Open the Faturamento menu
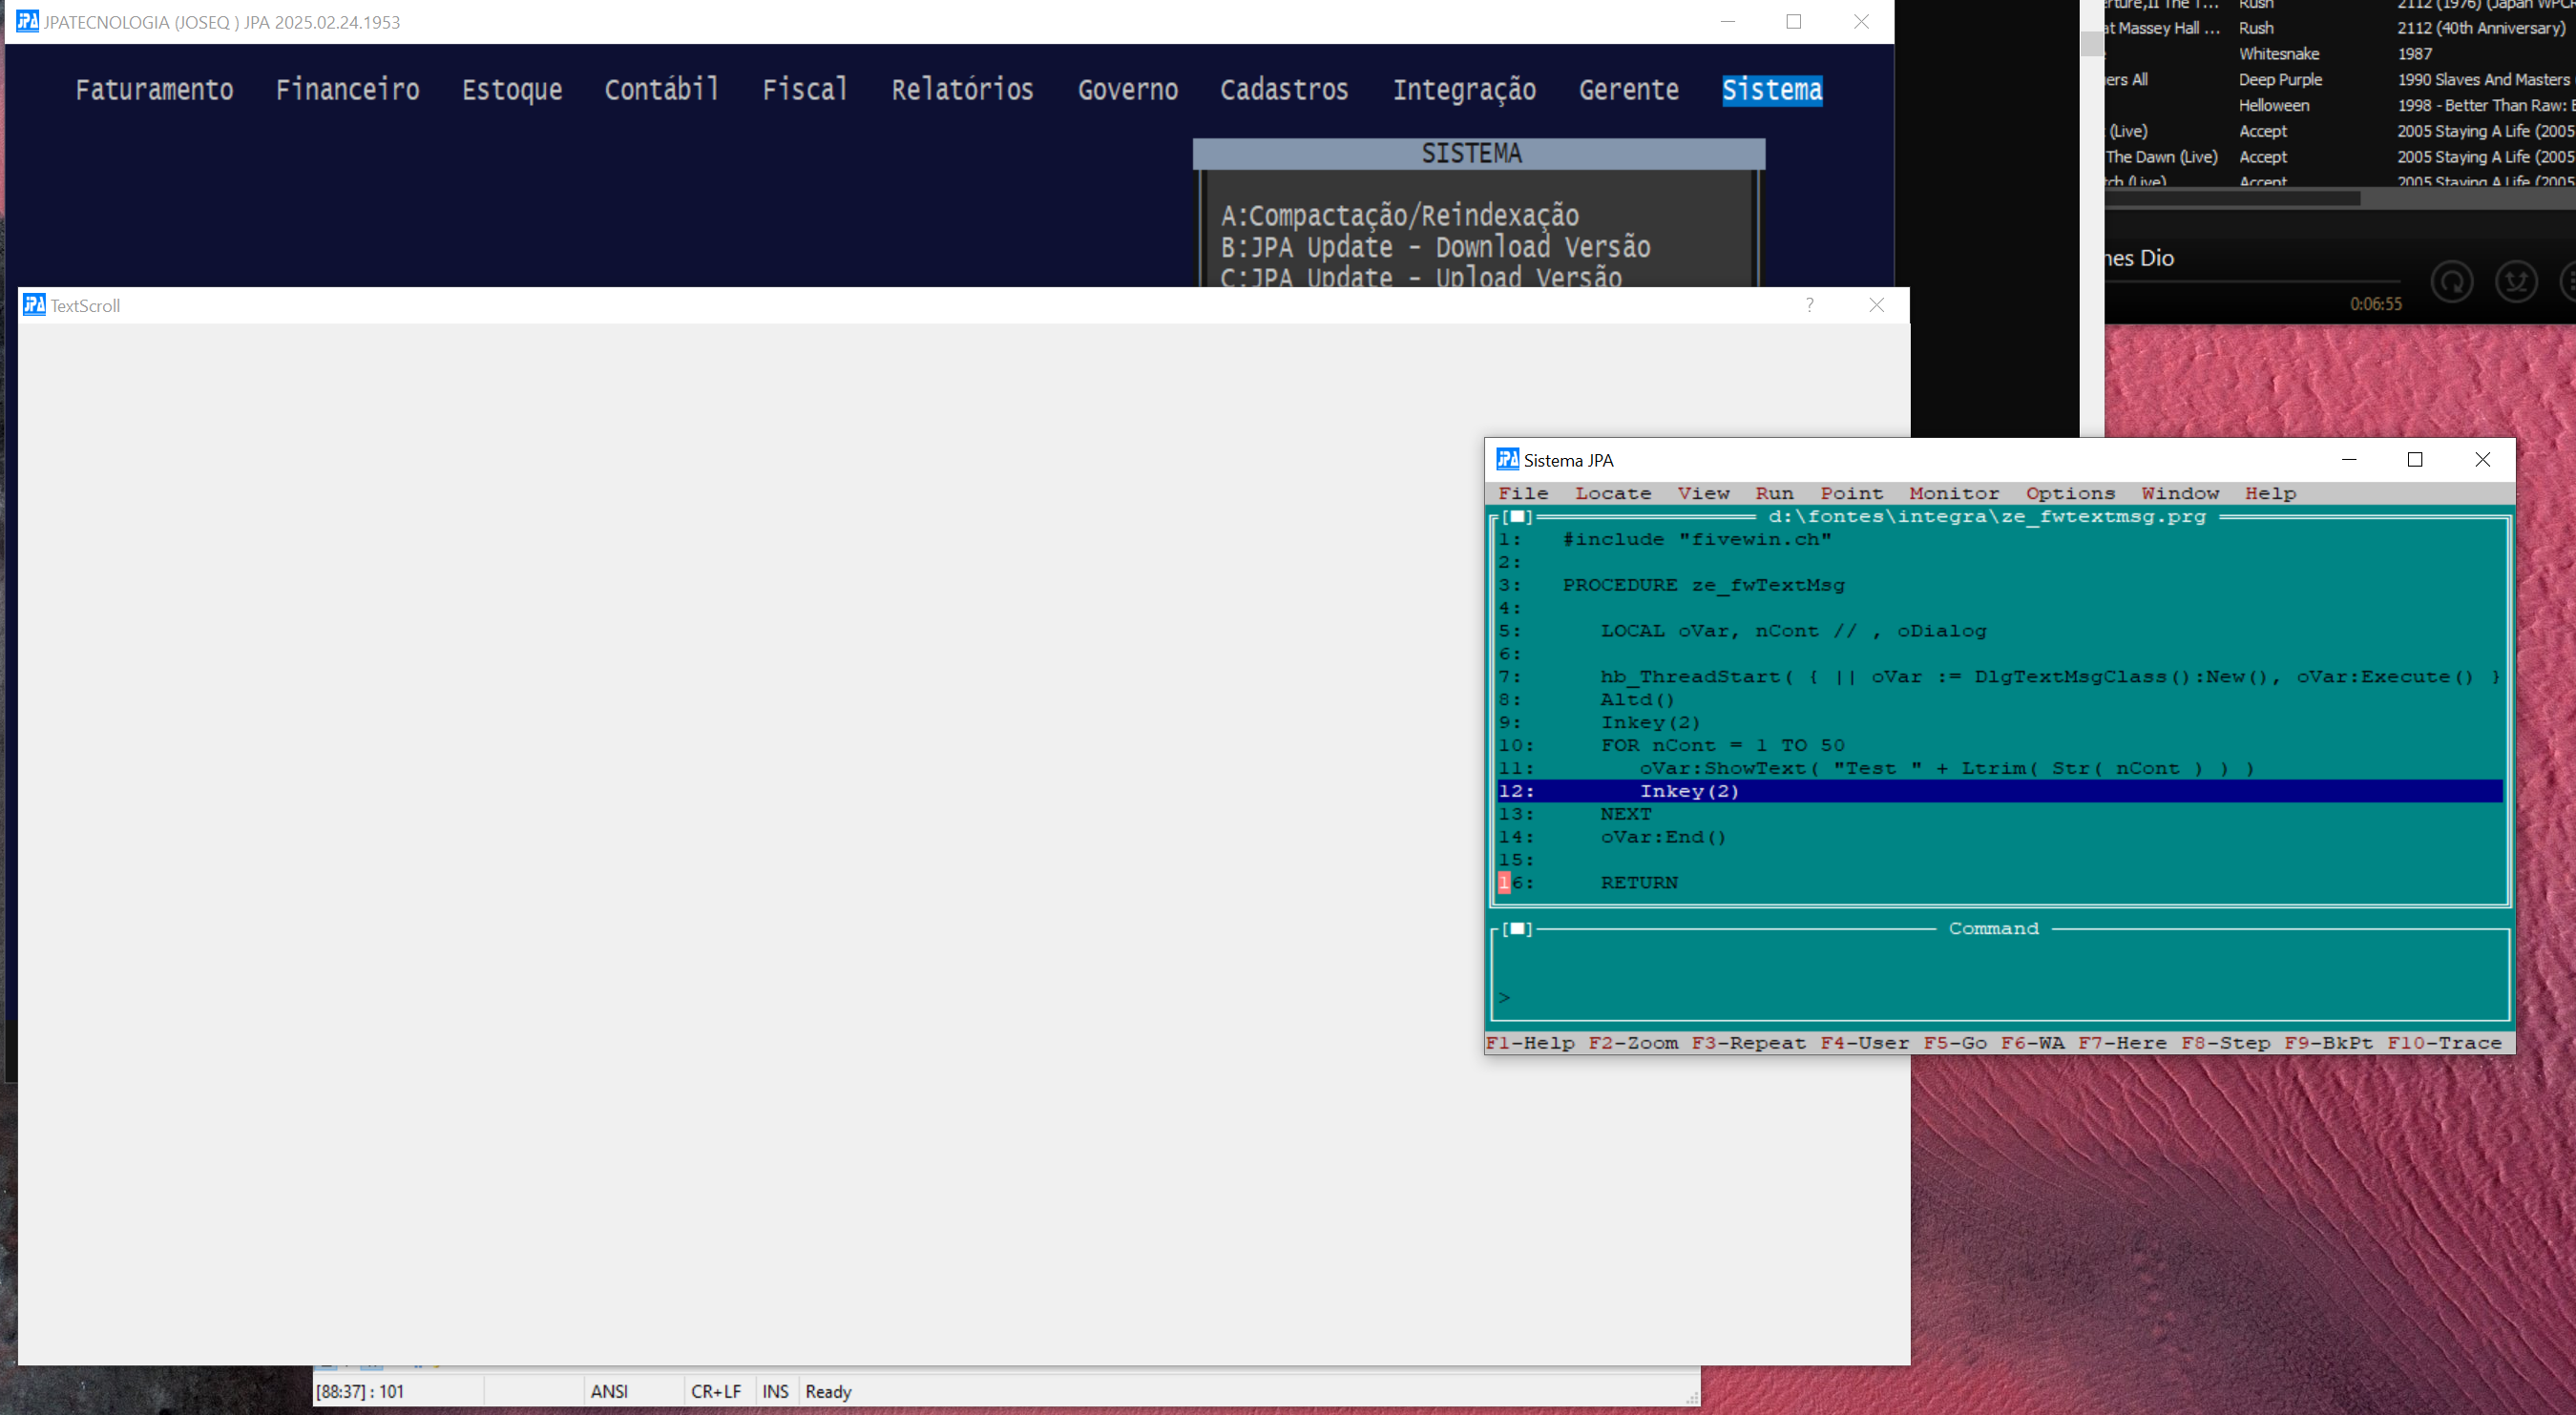The image size is (2576, 1415). point(154,90)
